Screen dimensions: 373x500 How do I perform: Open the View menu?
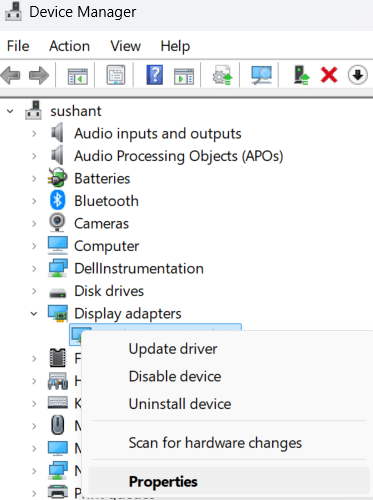point(125,46)
